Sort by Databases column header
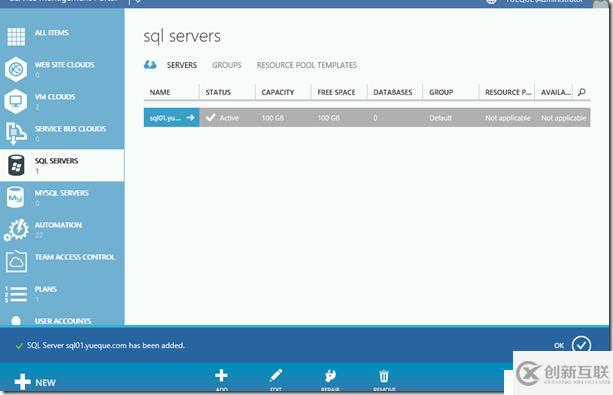Viewport: 613px width, 395px height. click(393, 92)
